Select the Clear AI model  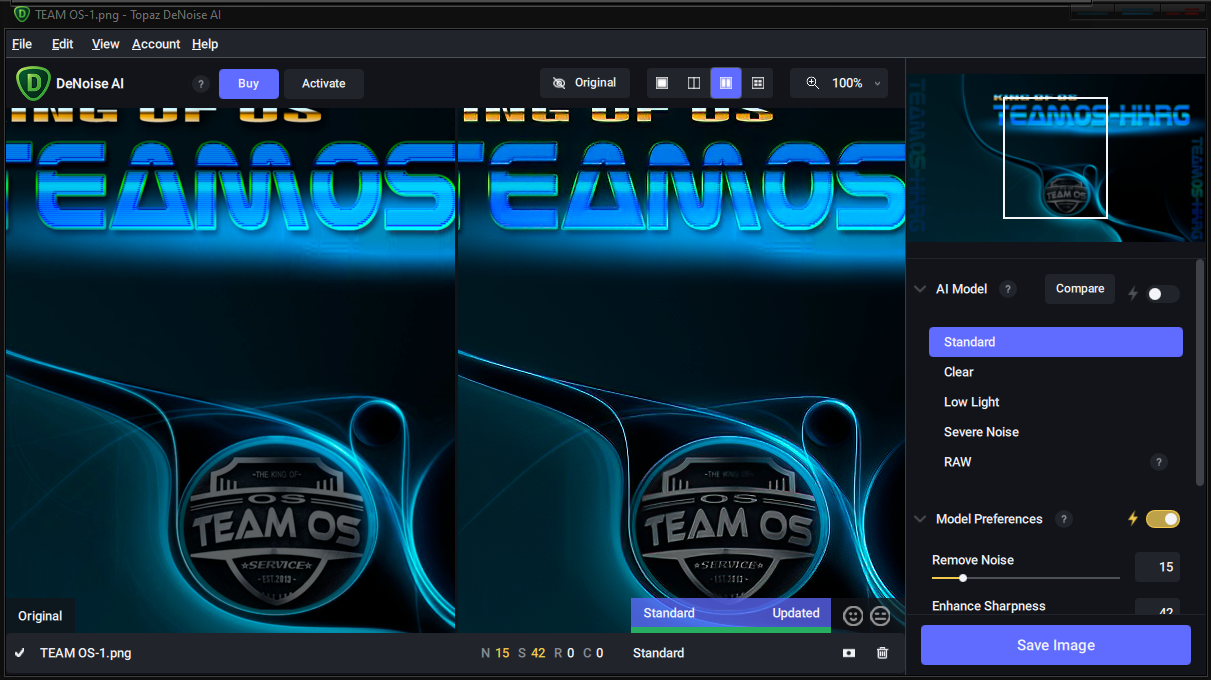pyautogui.click(x=1056, y=372)
